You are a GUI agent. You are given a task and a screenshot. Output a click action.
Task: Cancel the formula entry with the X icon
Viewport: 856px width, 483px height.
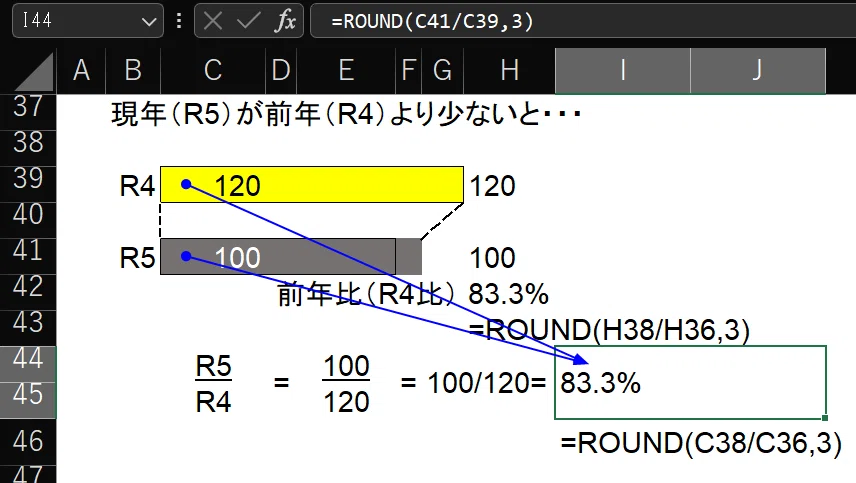pos(212,21)
